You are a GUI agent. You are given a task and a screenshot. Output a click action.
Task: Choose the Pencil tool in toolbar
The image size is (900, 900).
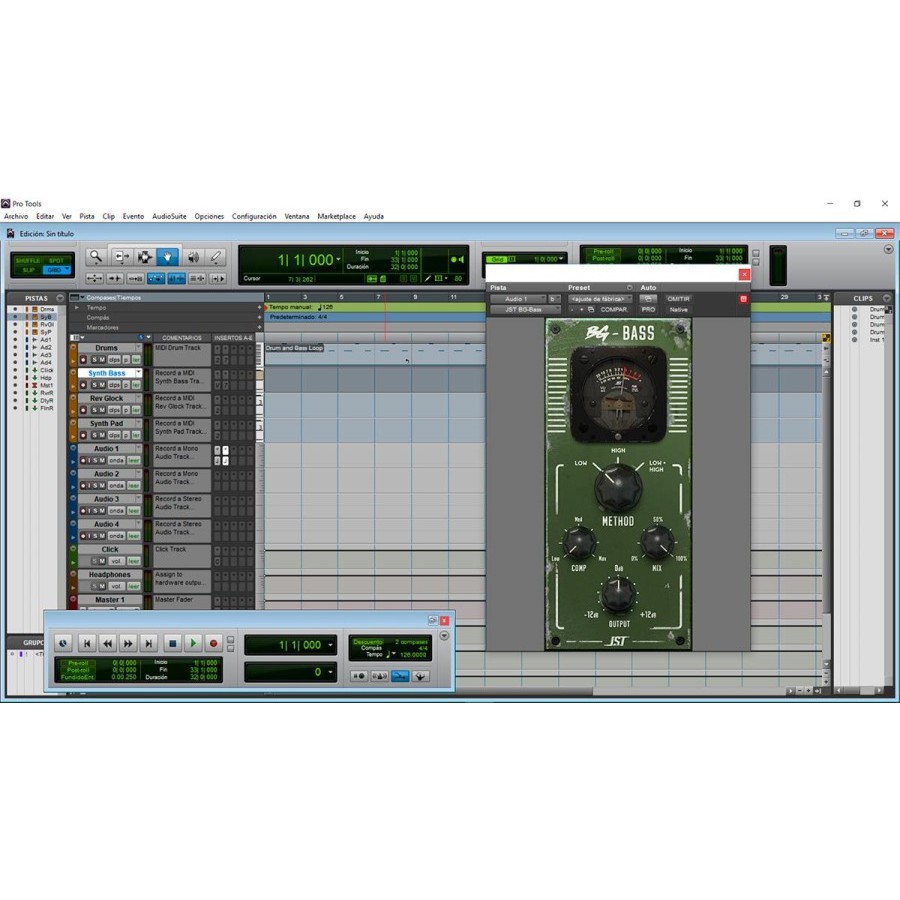coord(216,257)
